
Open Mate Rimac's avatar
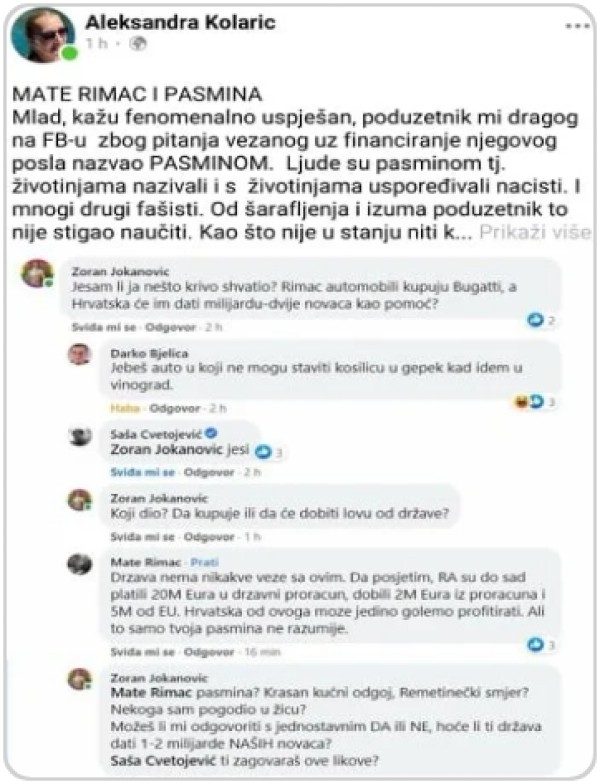click(80, 565)
